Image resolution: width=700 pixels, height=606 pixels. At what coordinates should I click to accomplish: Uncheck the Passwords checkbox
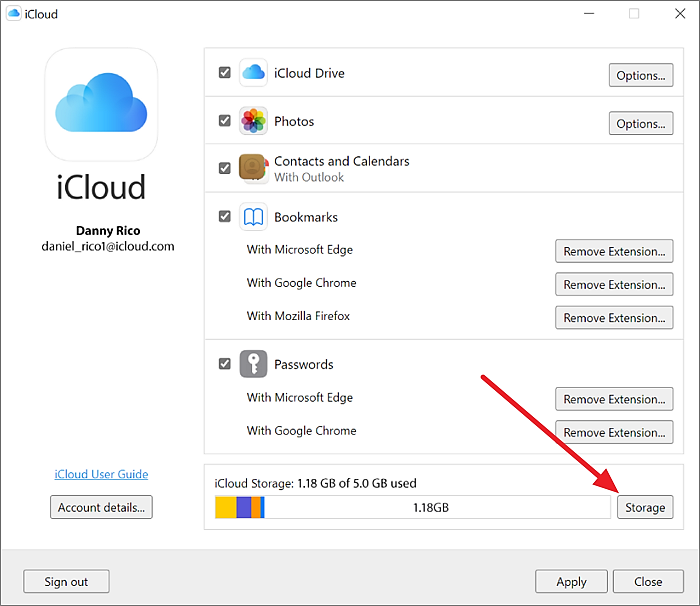(x=225, y=364)
